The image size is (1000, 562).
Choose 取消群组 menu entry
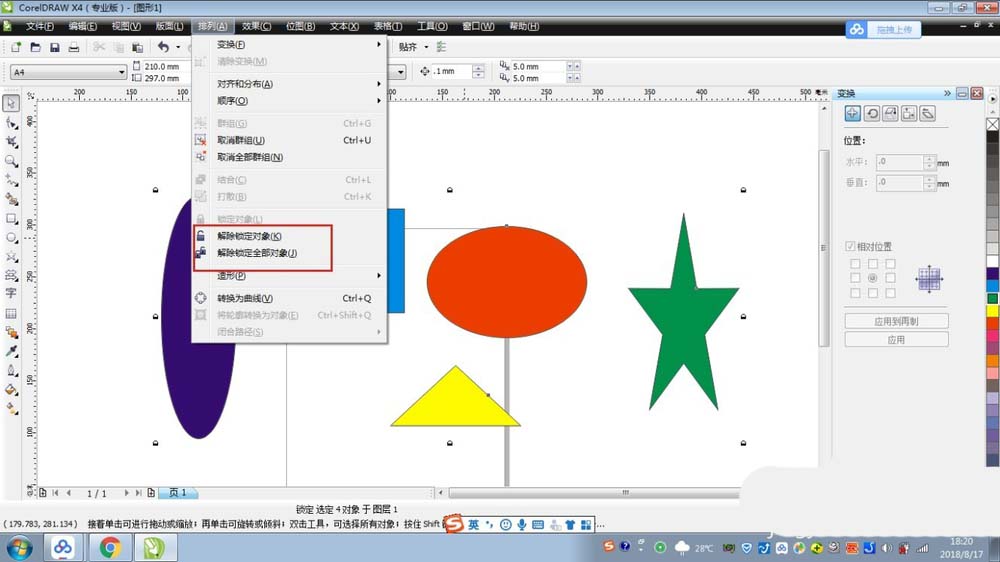289,140
